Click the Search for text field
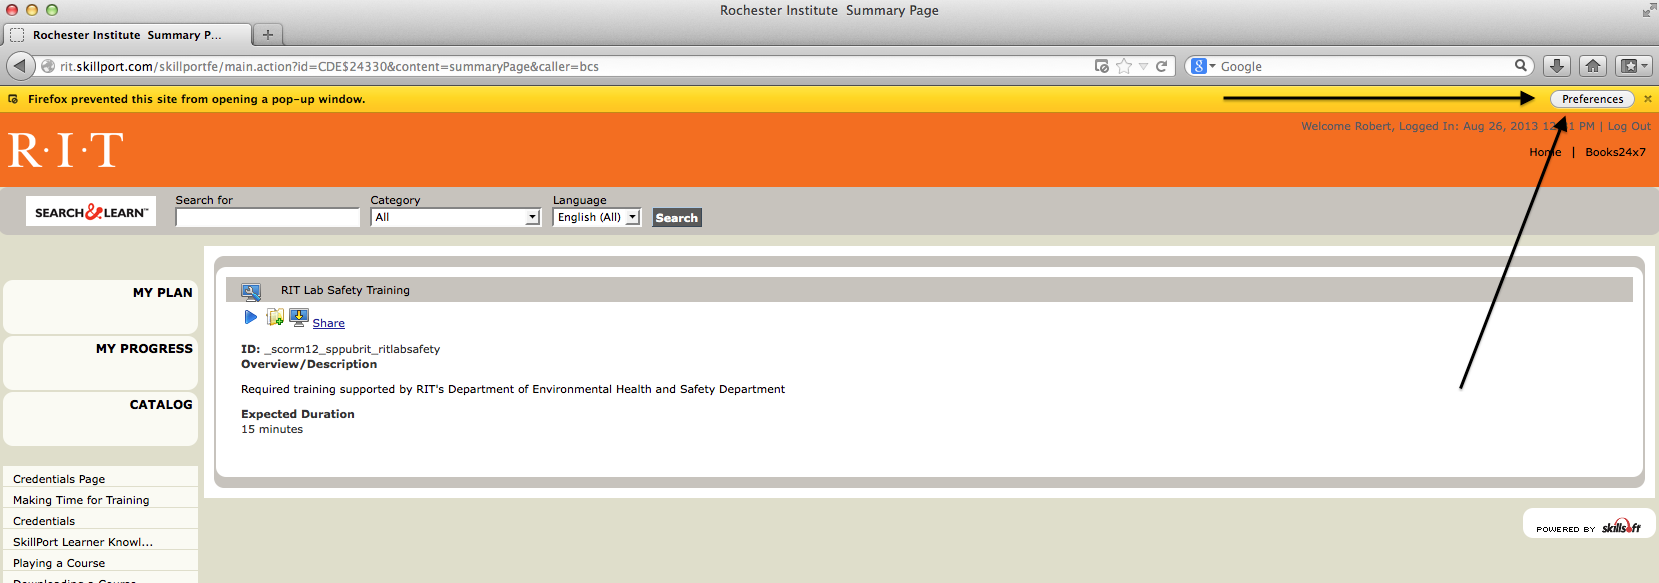This screenshot has height=583, width=1659. click(x=267, y=218)
